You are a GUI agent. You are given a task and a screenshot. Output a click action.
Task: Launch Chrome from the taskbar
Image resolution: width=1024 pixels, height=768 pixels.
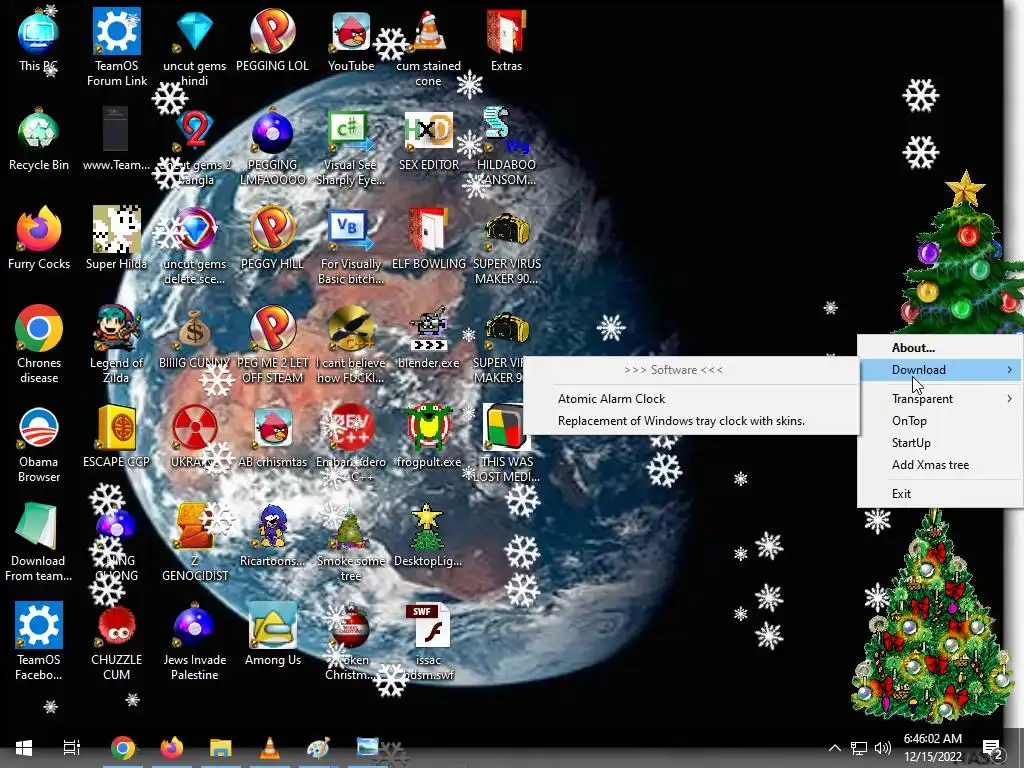point(123,747)
